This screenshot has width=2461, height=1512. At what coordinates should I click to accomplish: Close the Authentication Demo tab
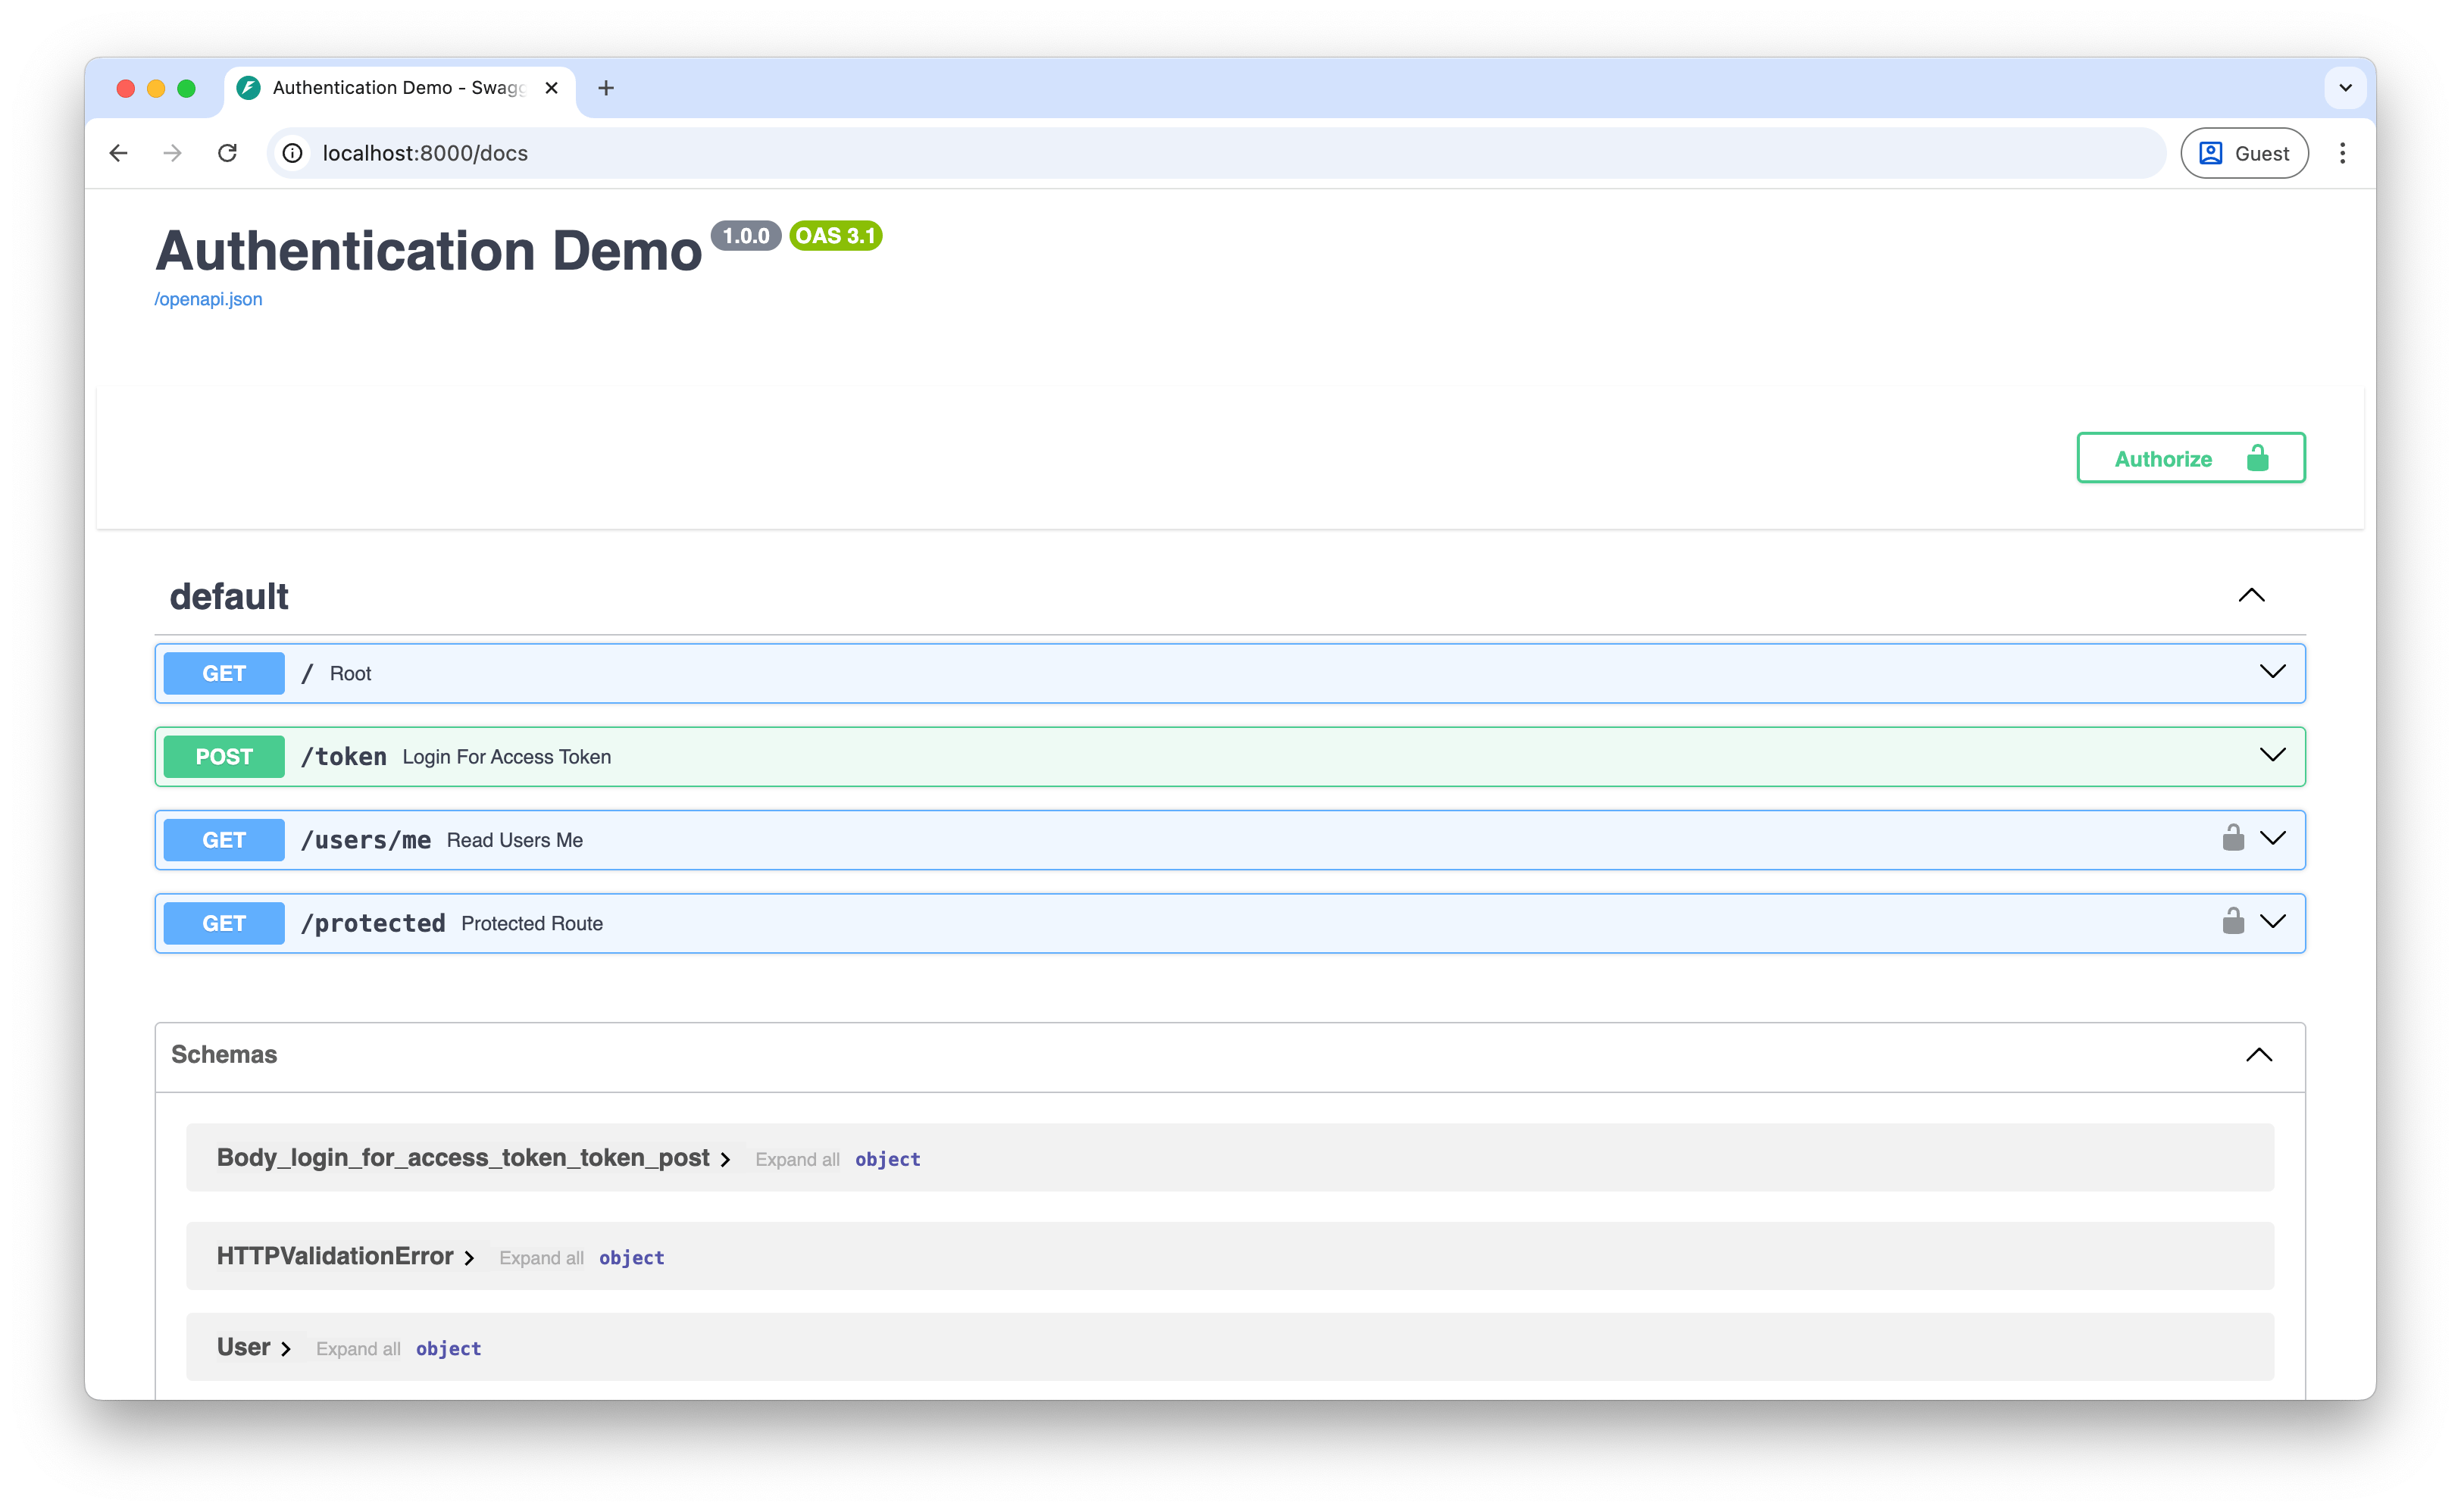pyautogui.click(x=551, y=88)
